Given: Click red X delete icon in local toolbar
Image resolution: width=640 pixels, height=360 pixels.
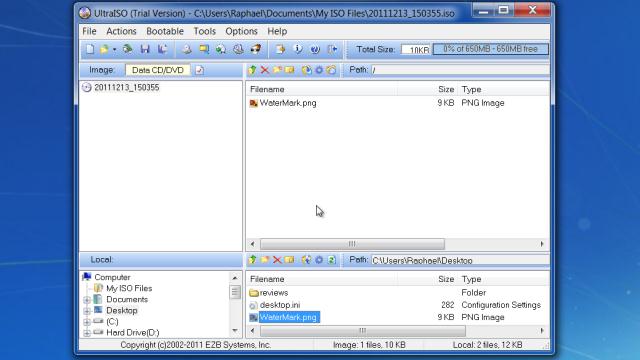Looking at the screenshot, I should [x=277, y=260].
